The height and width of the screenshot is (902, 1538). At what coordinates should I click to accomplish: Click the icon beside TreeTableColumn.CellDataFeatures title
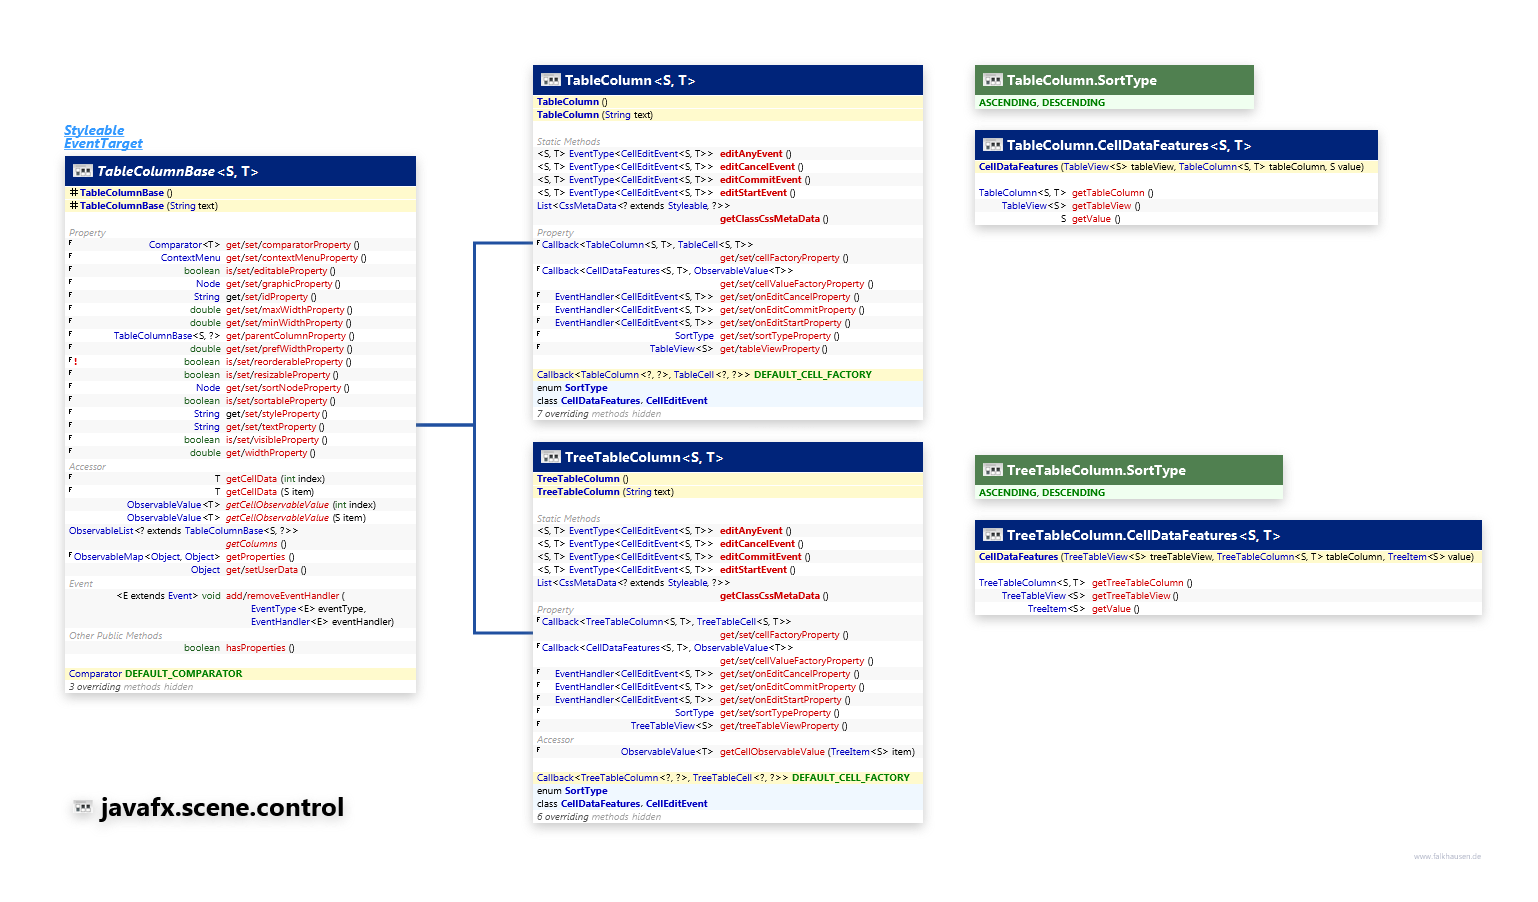(x=992, y=535)
